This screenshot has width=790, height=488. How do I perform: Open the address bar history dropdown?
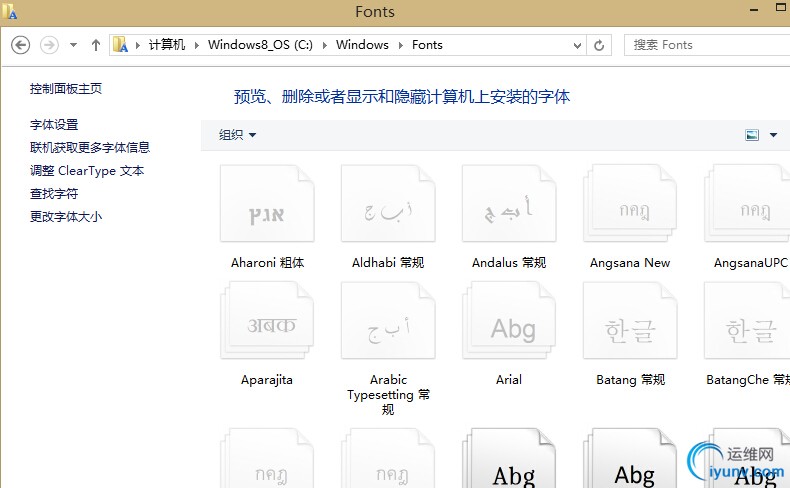point(577,45)
